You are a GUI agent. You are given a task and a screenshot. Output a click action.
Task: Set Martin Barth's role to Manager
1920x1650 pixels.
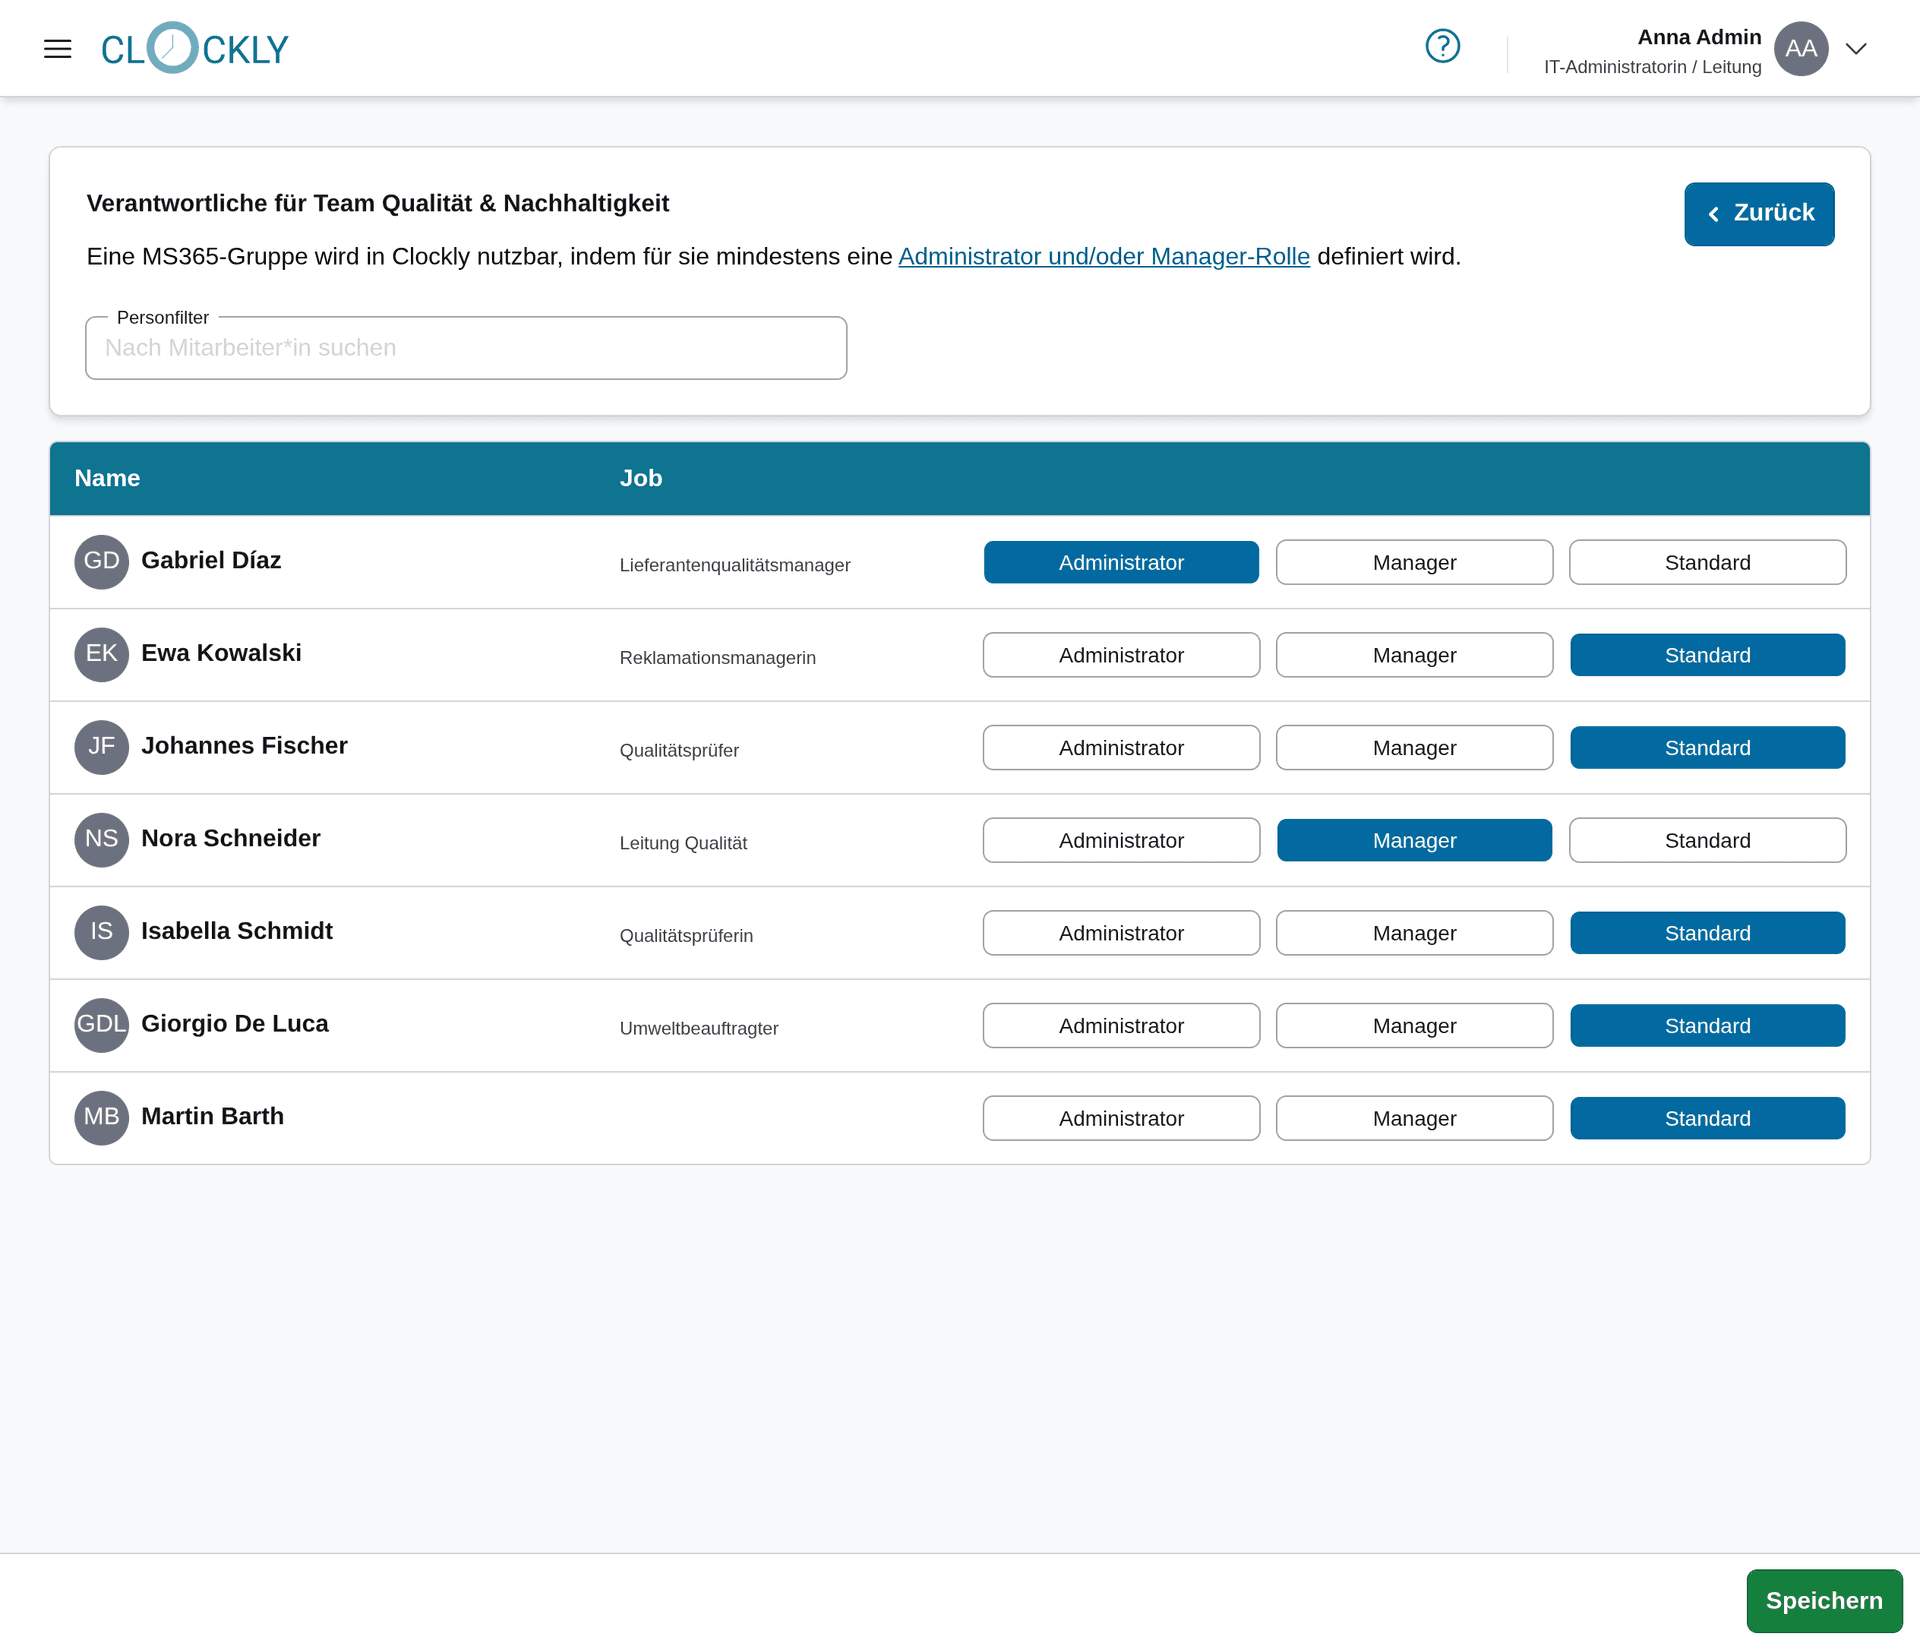(1414, 1118)
